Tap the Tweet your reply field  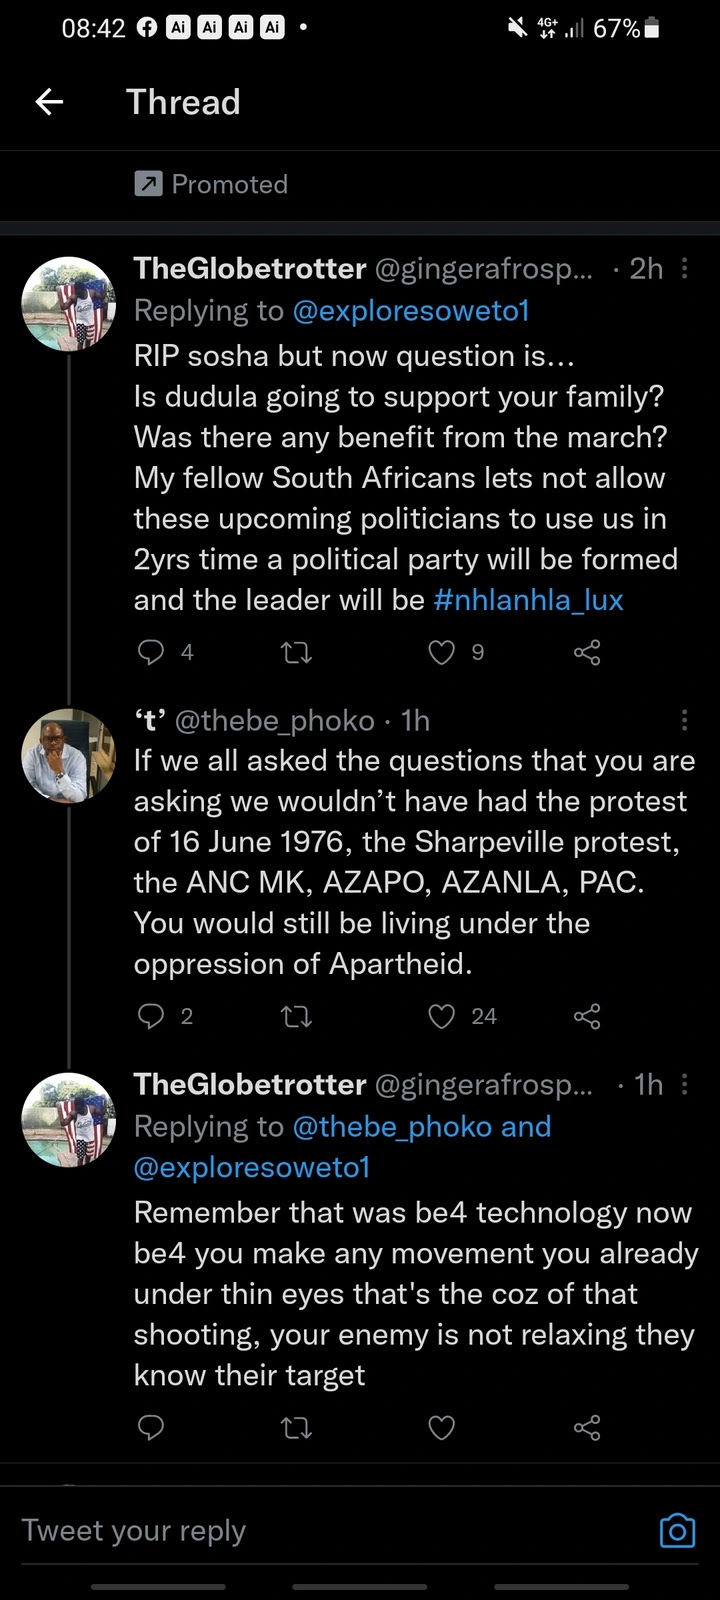coord(300,1531)
